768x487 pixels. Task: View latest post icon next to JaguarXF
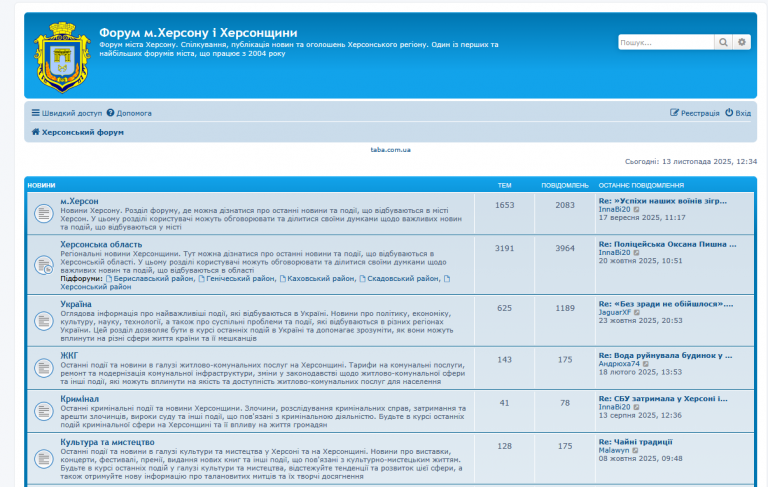click(x=637, y=313)
